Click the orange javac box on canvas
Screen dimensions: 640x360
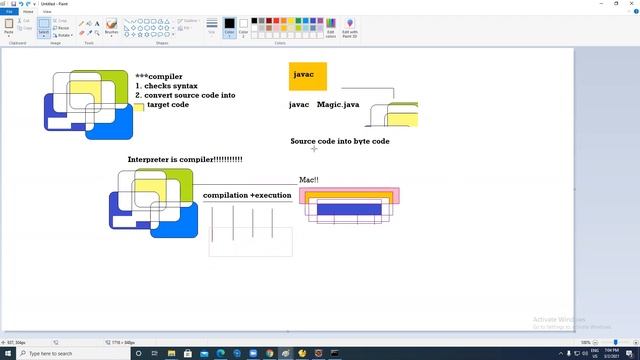click(x=308, y=76)
